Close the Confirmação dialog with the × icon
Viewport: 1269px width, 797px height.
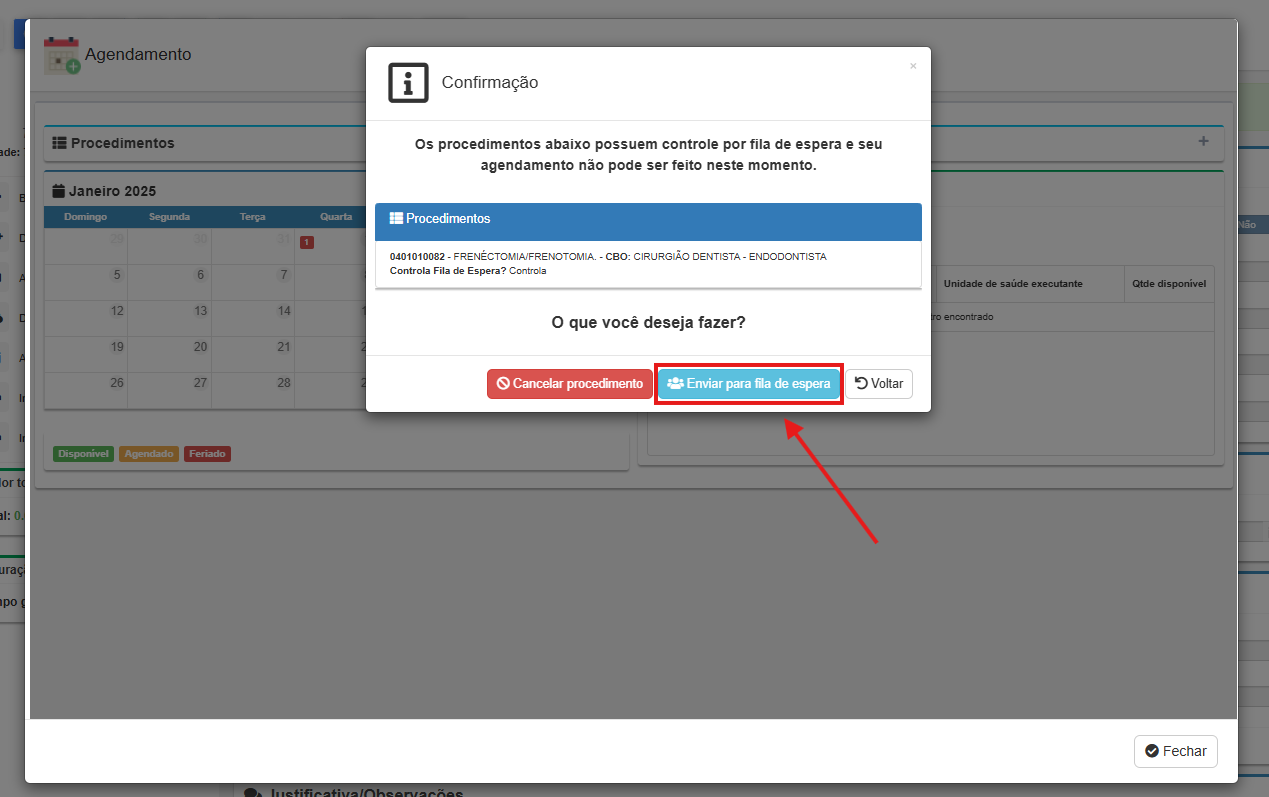point(912,66)
